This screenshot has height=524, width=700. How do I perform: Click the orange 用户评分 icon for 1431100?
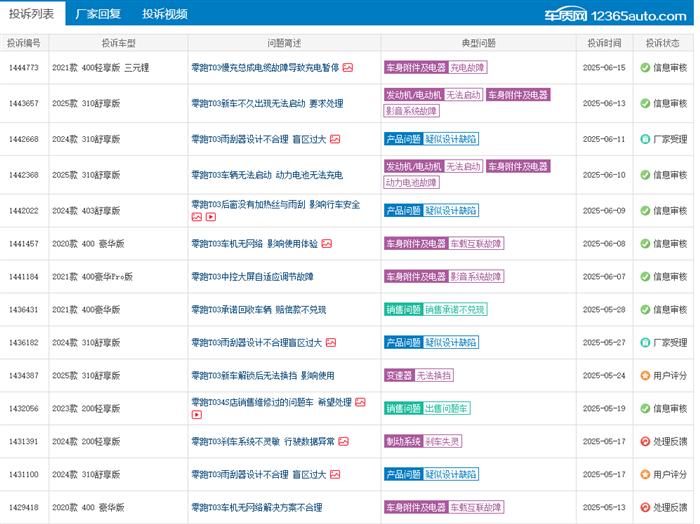pyautogui.click(x=645, y=474)
